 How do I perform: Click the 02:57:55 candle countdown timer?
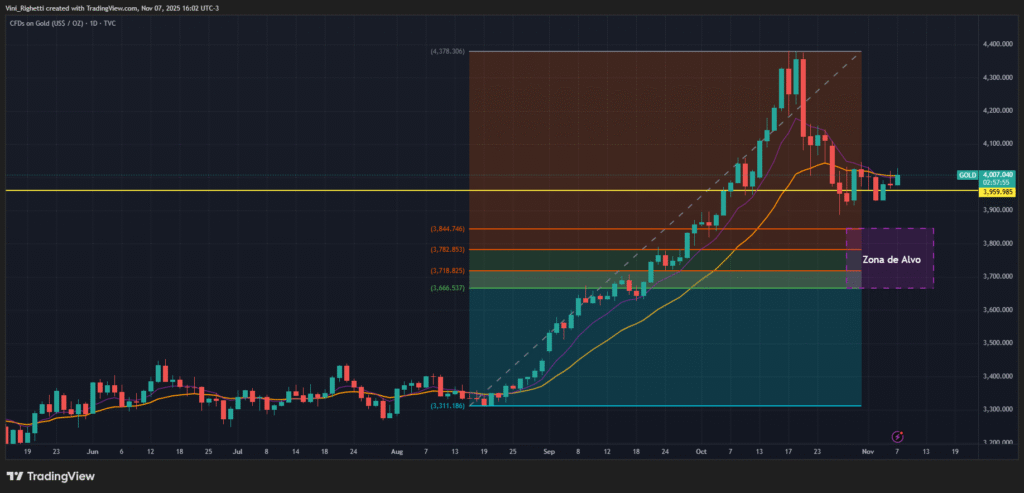(997, 183)
